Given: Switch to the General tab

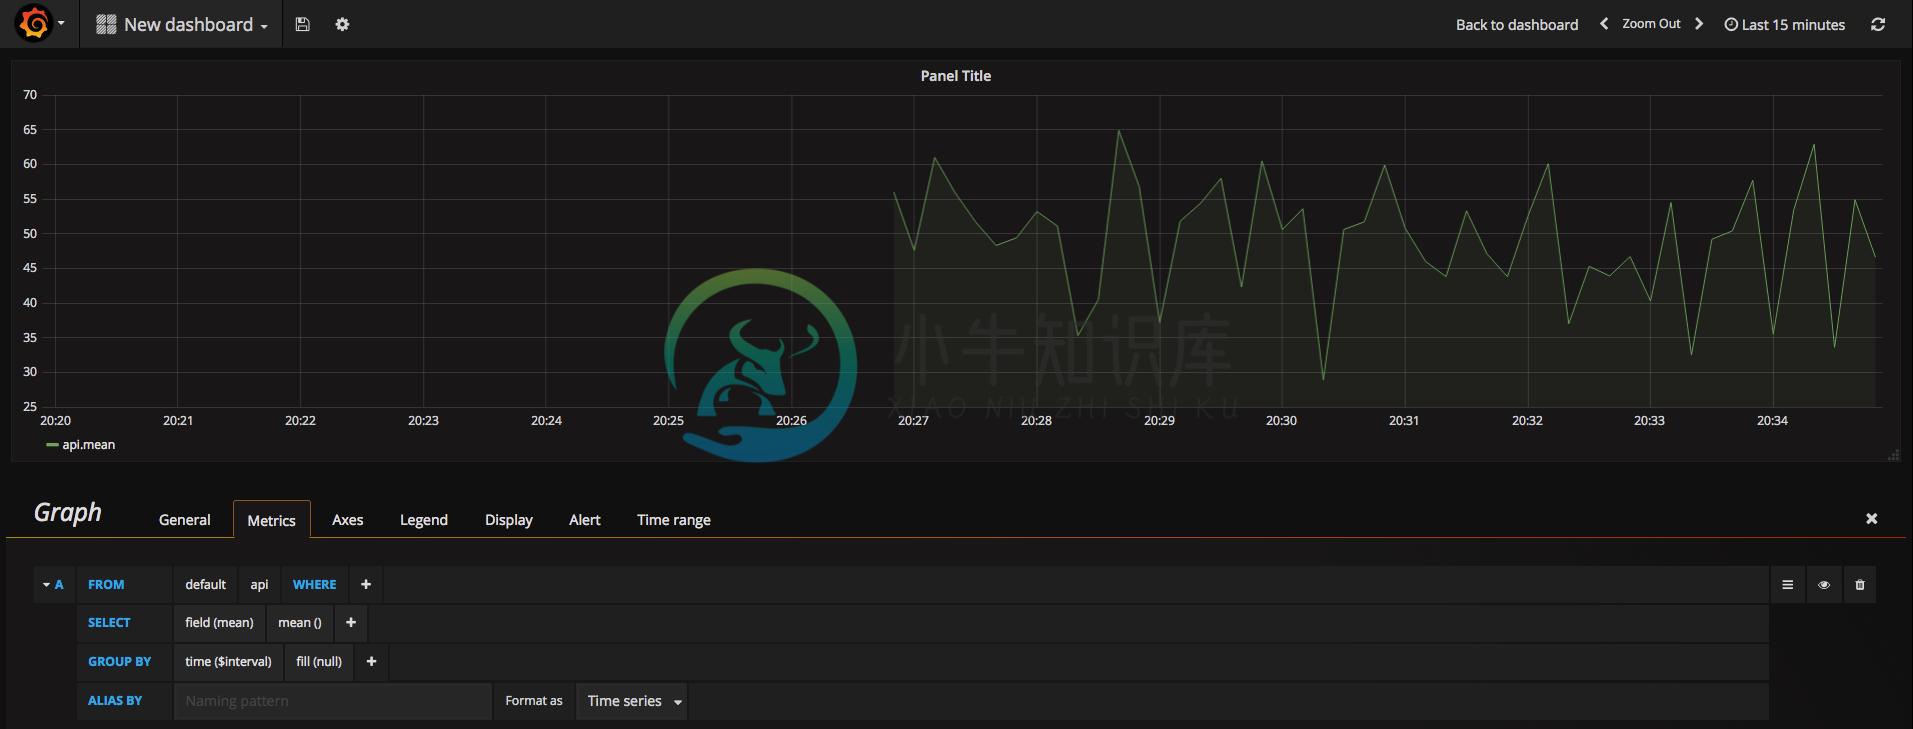Looking at the screenshot, I should point(184,520).
